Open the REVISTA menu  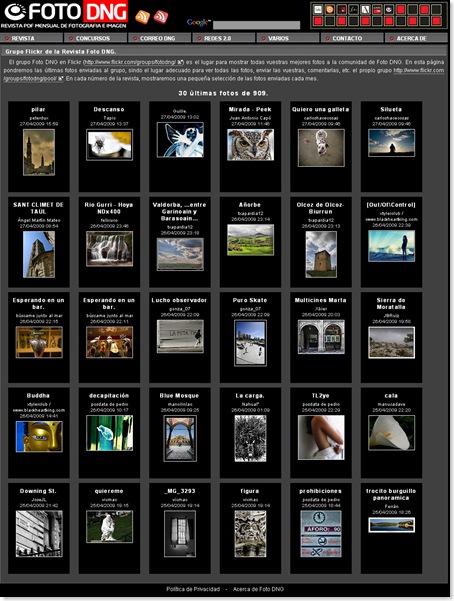[31, 38]
